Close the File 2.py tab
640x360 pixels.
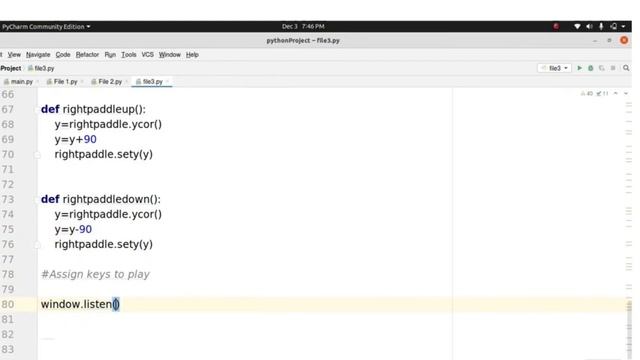point(127,82)
